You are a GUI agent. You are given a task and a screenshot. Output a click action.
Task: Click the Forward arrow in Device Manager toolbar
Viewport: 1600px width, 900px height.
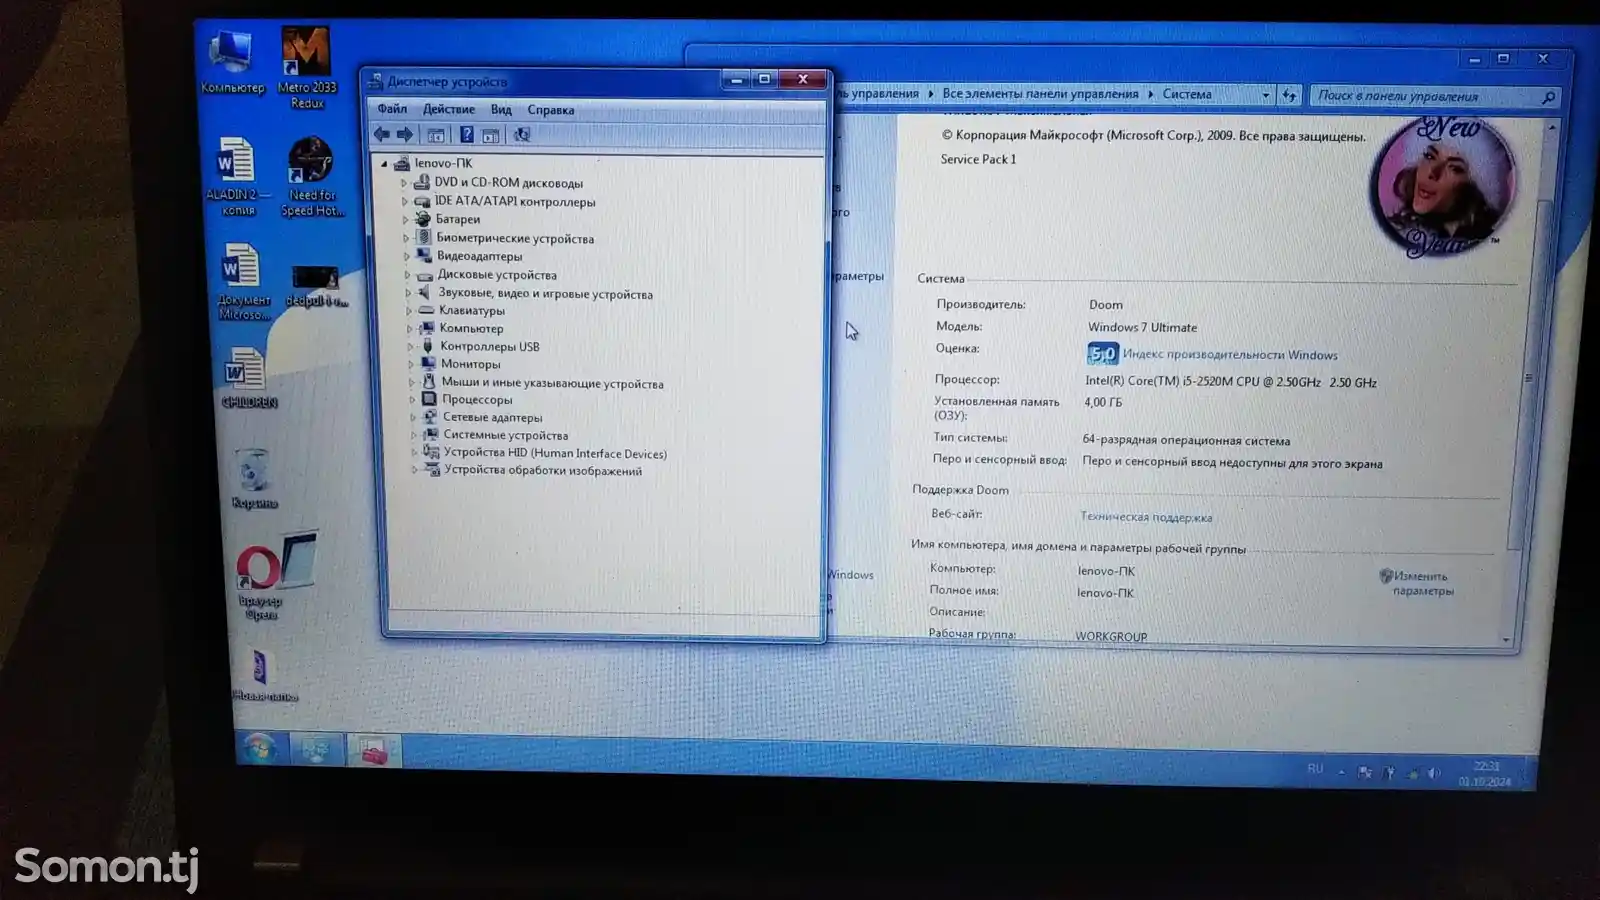[405, 134]
